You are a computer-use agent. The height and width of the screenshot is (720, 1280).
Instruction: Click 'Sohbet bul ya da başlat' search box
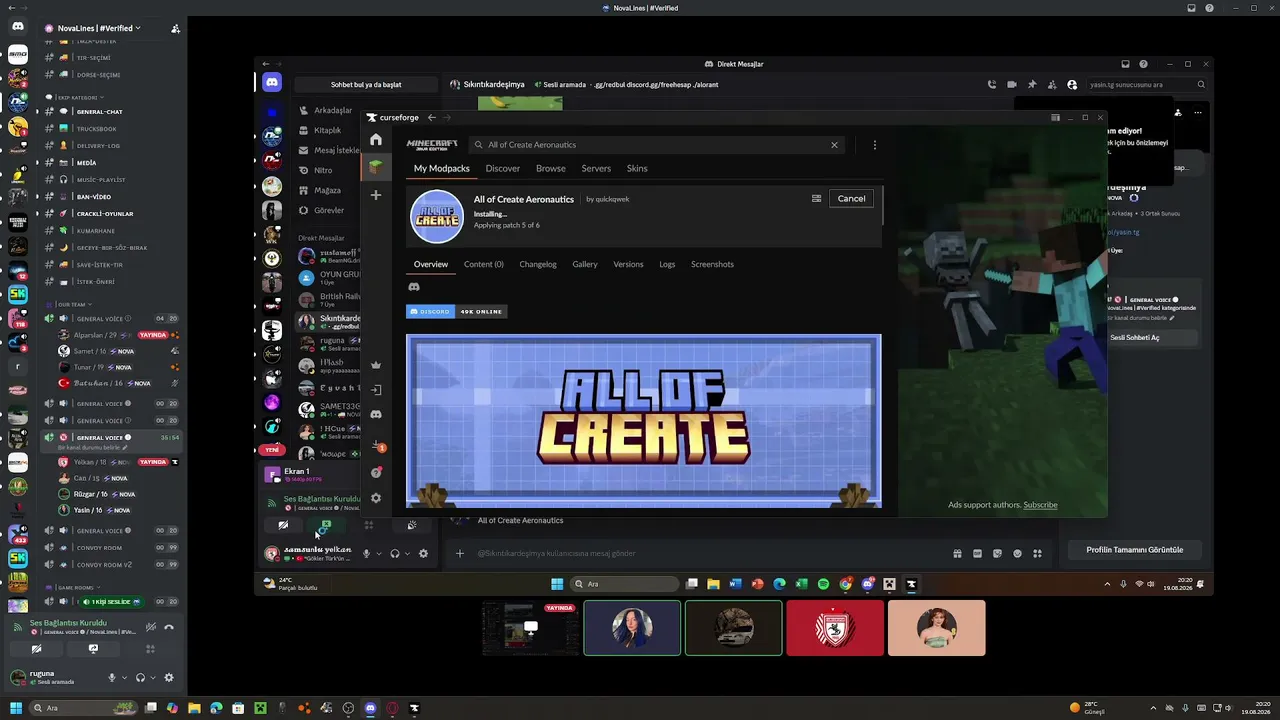click(x=366, y=85)
